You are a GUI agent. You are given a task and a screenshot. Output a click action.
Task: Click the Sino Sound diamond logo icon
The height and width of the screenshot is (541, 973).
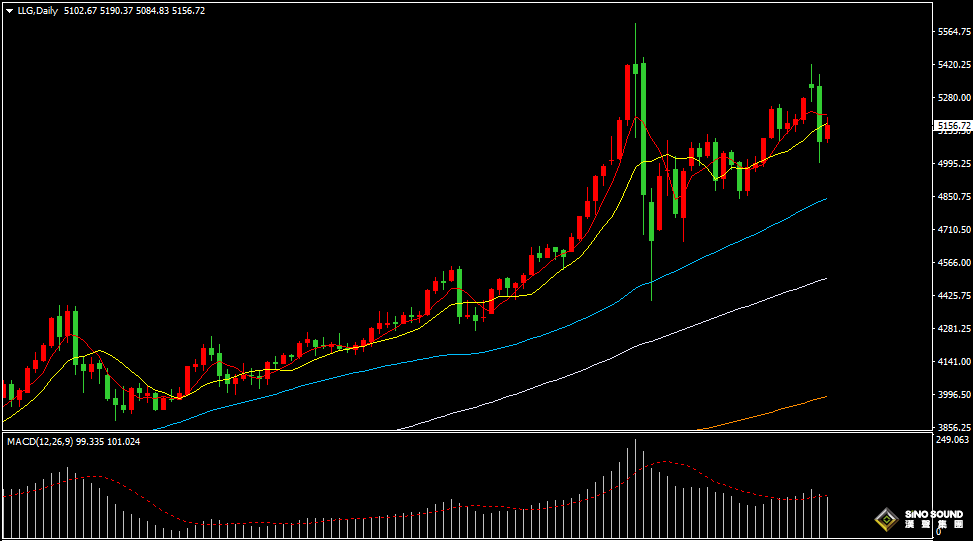(885, 519)
